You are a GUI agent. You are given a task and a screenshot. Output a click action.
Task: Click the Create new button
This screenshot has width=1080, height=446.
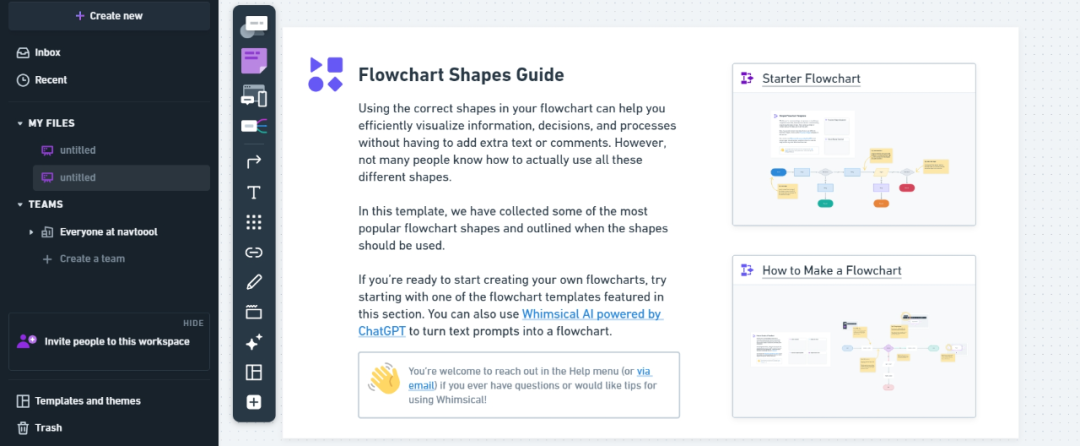click(x=109, y=16)
